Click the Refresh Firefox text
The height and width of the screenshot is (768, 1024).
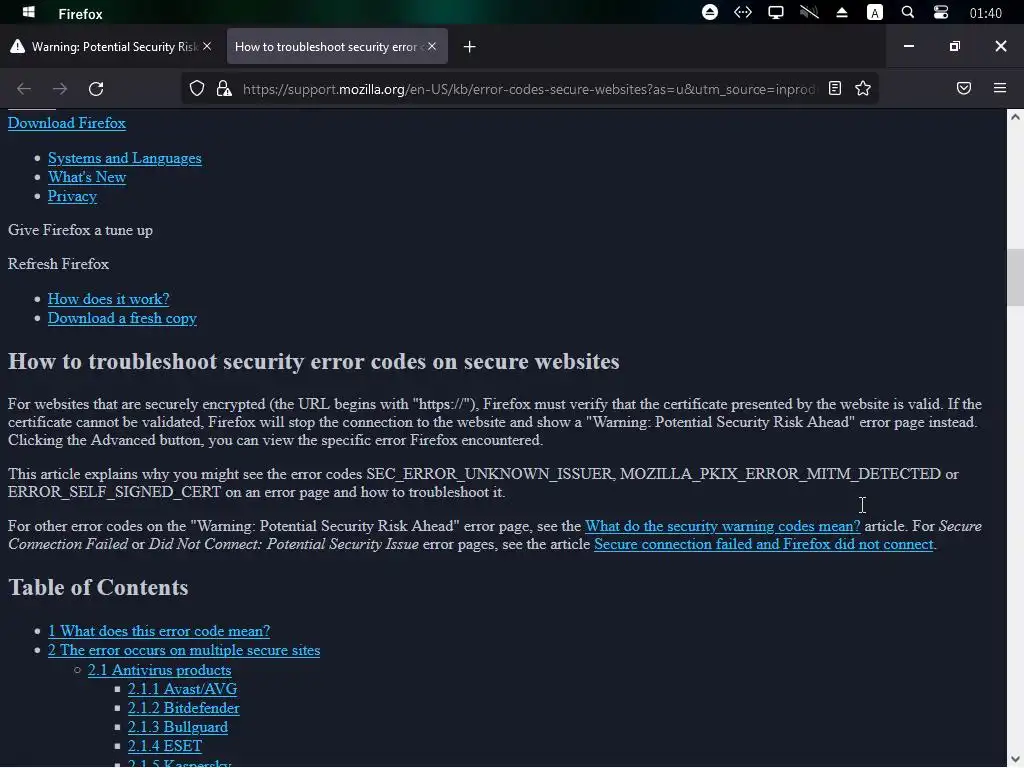coord(58,264)
